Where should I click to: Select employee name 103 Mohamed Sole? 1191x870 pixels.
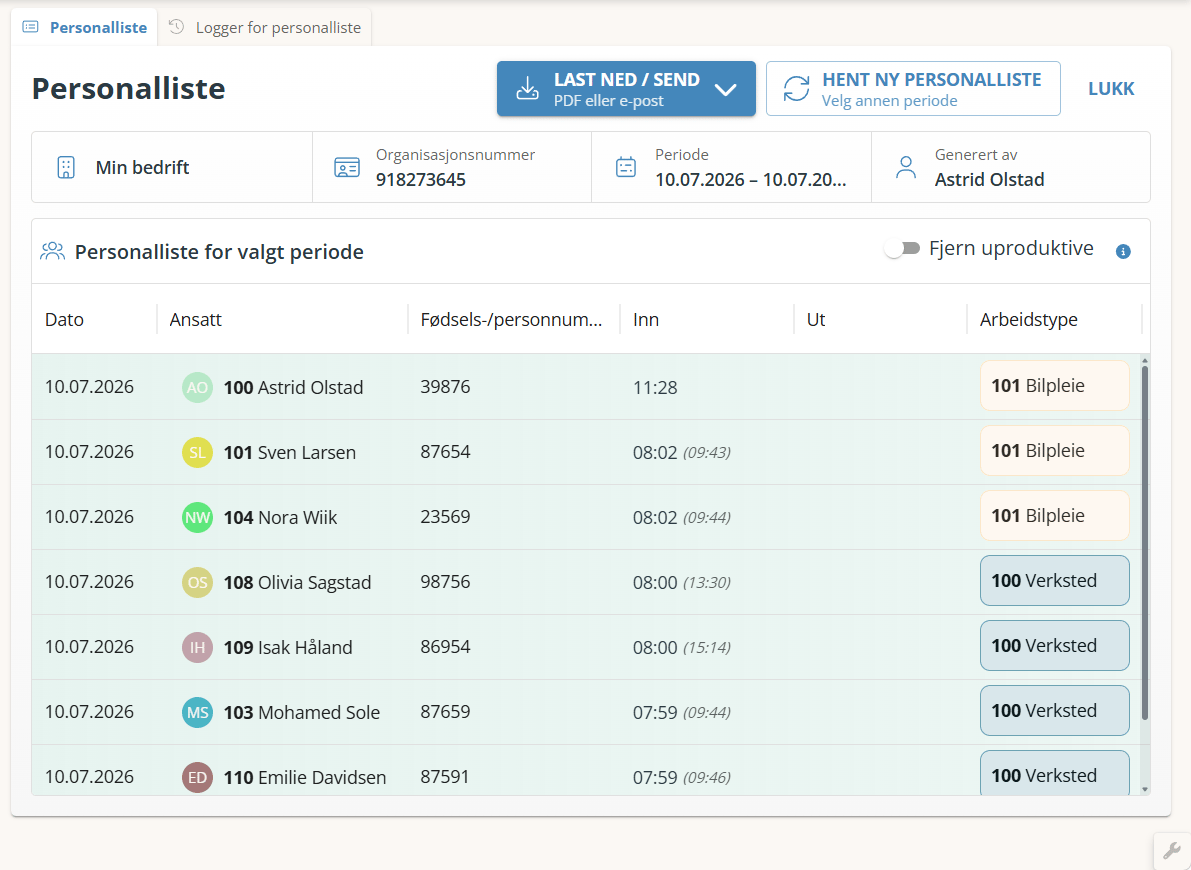[x=302, y=713]
